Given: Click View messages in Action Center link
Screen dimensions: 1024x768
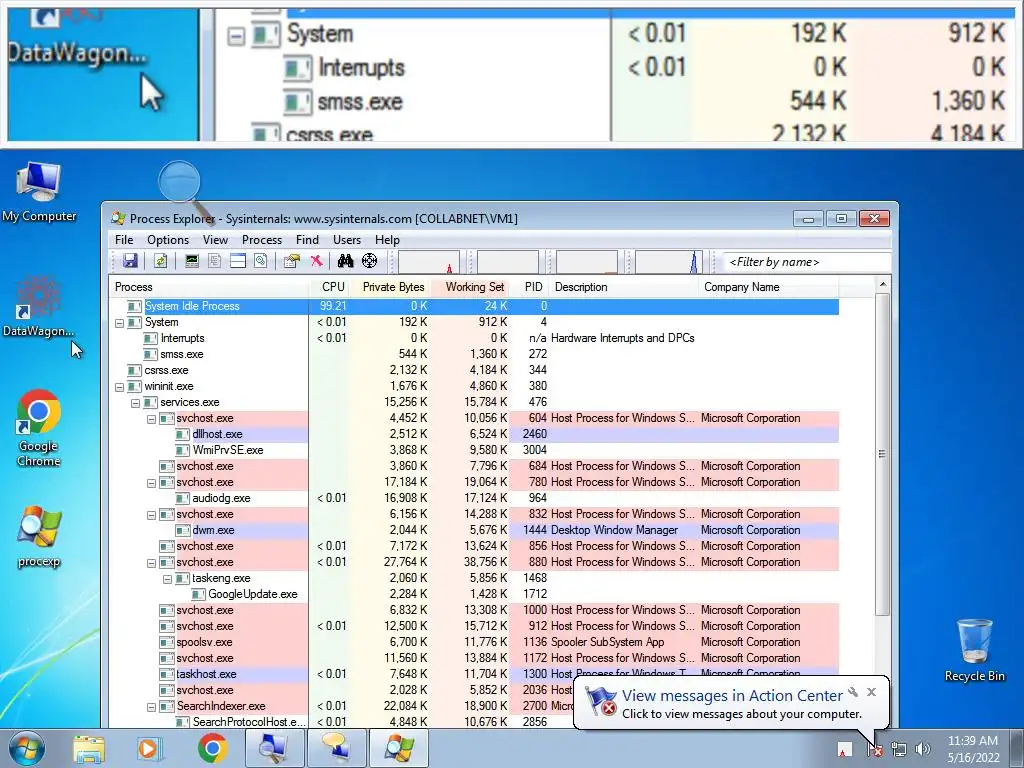Looking at the screenshot, I should tap(731, 696).
